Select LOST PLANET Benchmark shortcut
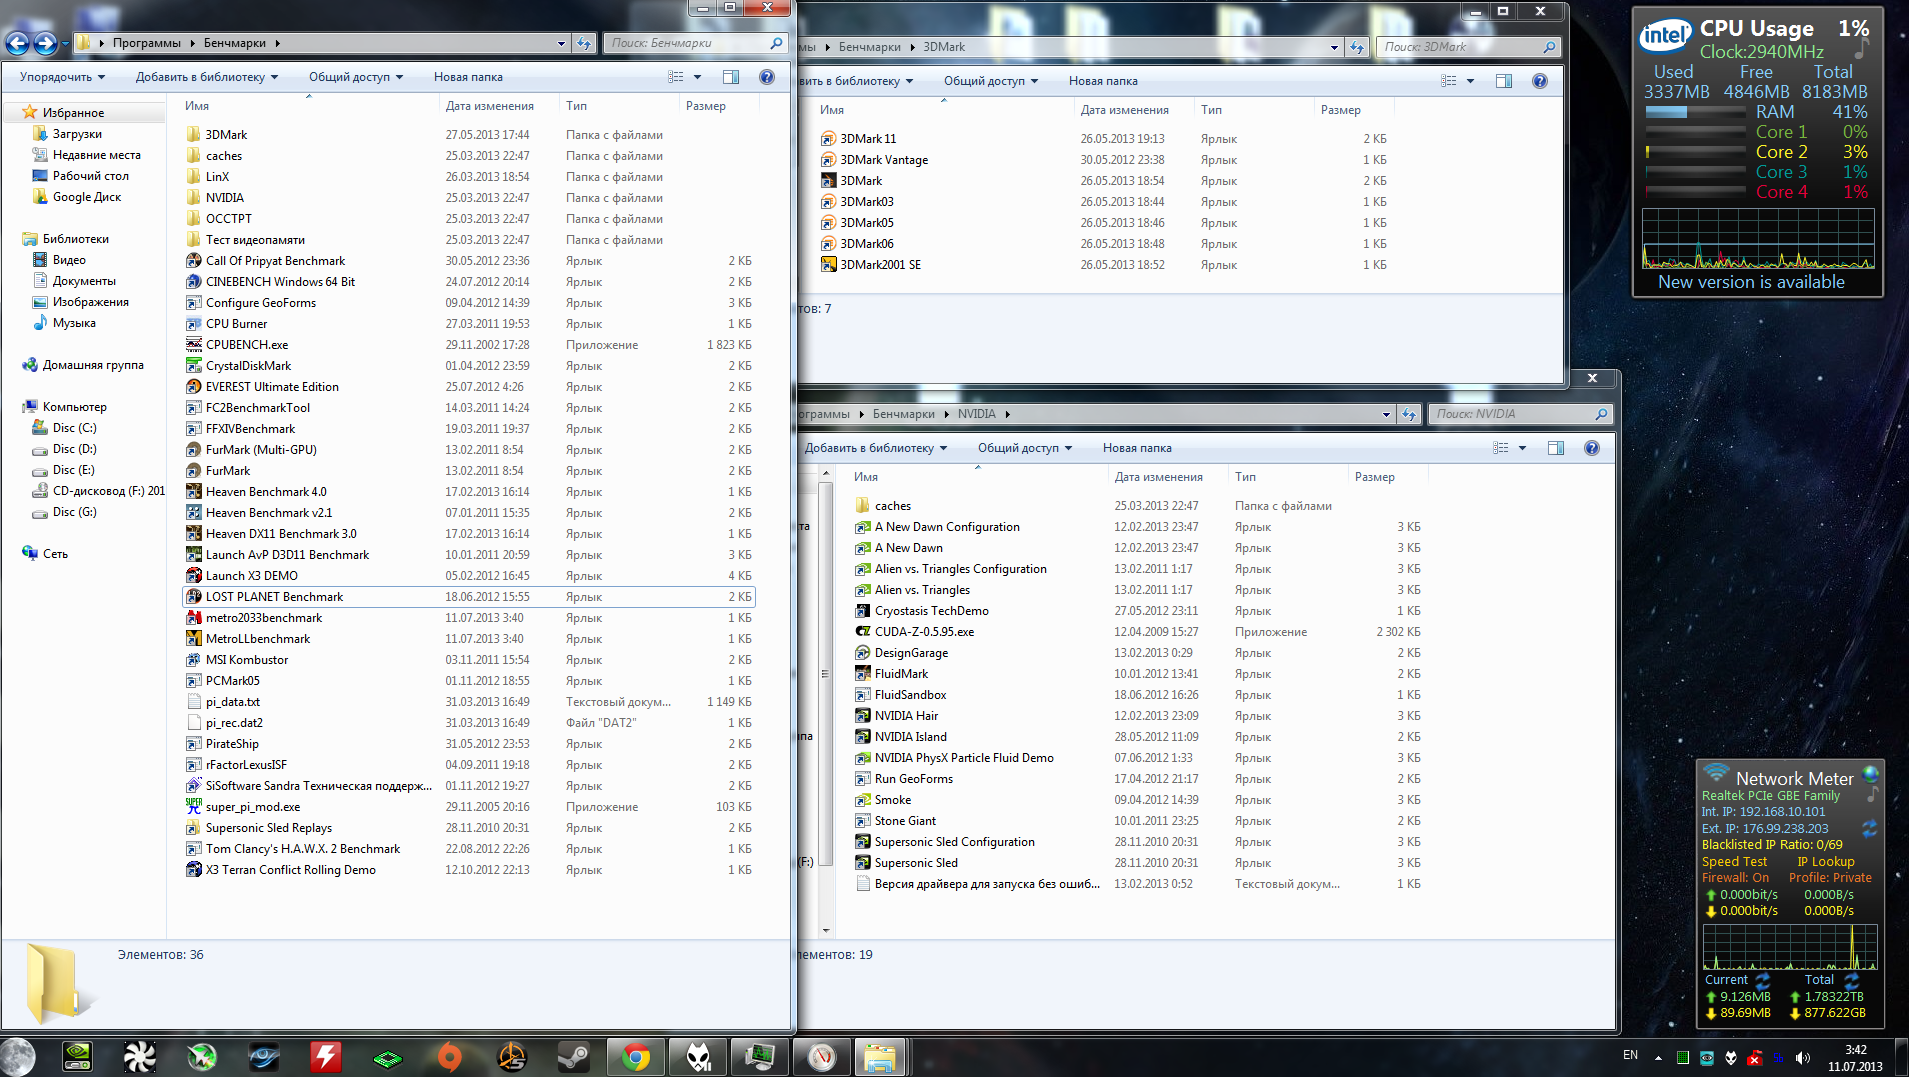The width and height of the screenshot is (1909, 1077). tap(468, 597)
